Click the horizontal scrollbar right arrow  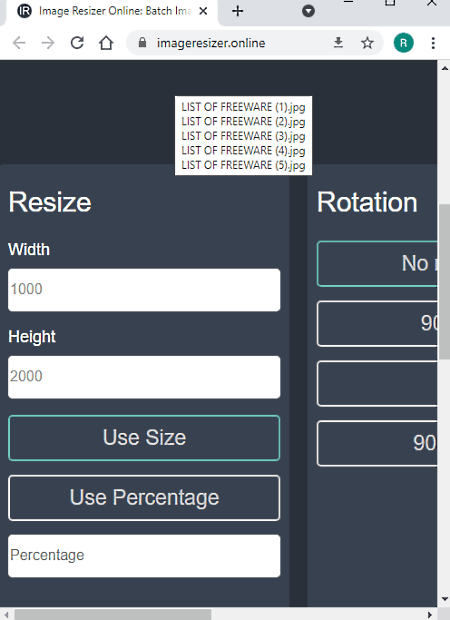coord(430,615)
